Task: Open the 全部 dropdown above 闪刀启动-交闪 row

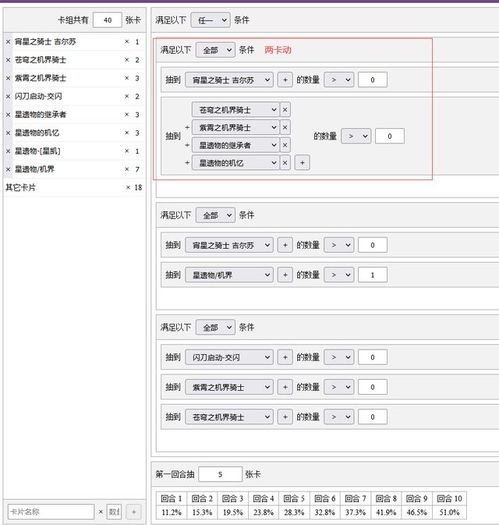Action: (x=215, y=327)
